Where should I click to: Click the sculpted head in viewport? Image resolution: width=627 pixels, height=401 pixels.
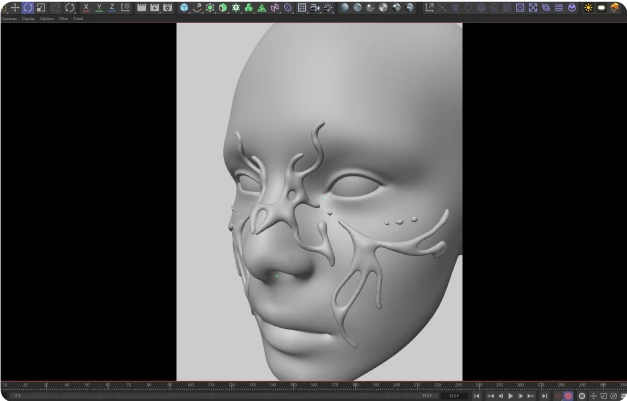(344, 200)
